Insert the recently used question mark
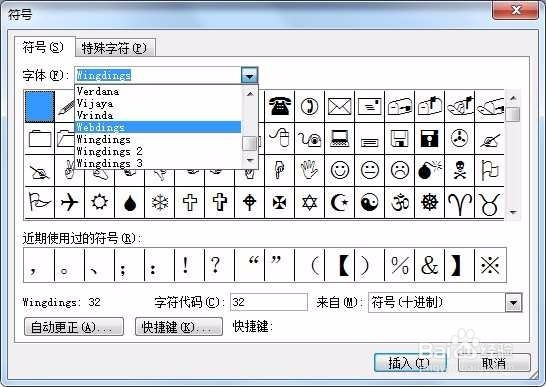Image resolution: width=546 pixels, height=387 pixels. point(219,265)
